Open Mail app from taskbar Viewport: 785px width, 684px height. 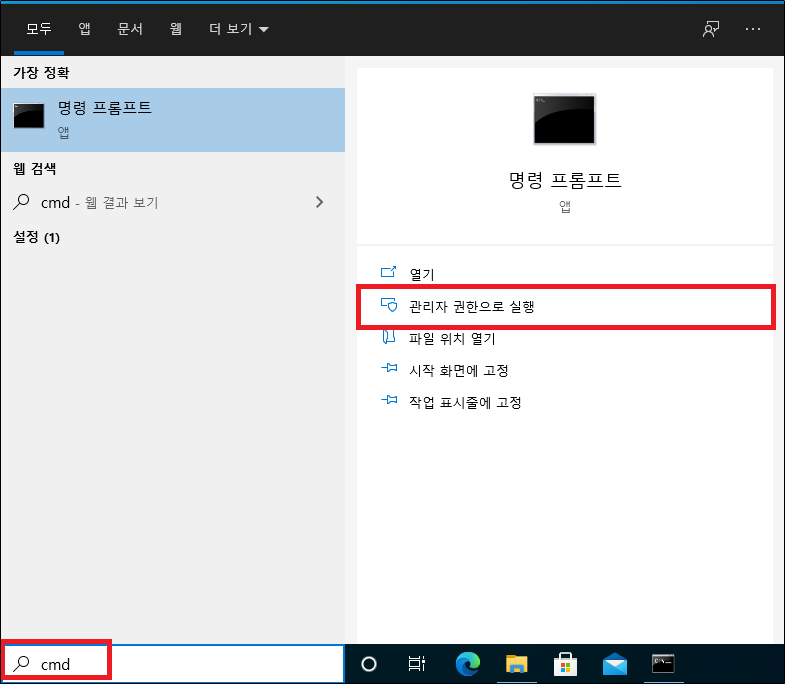pyautogui.click(x=615, y=664)
